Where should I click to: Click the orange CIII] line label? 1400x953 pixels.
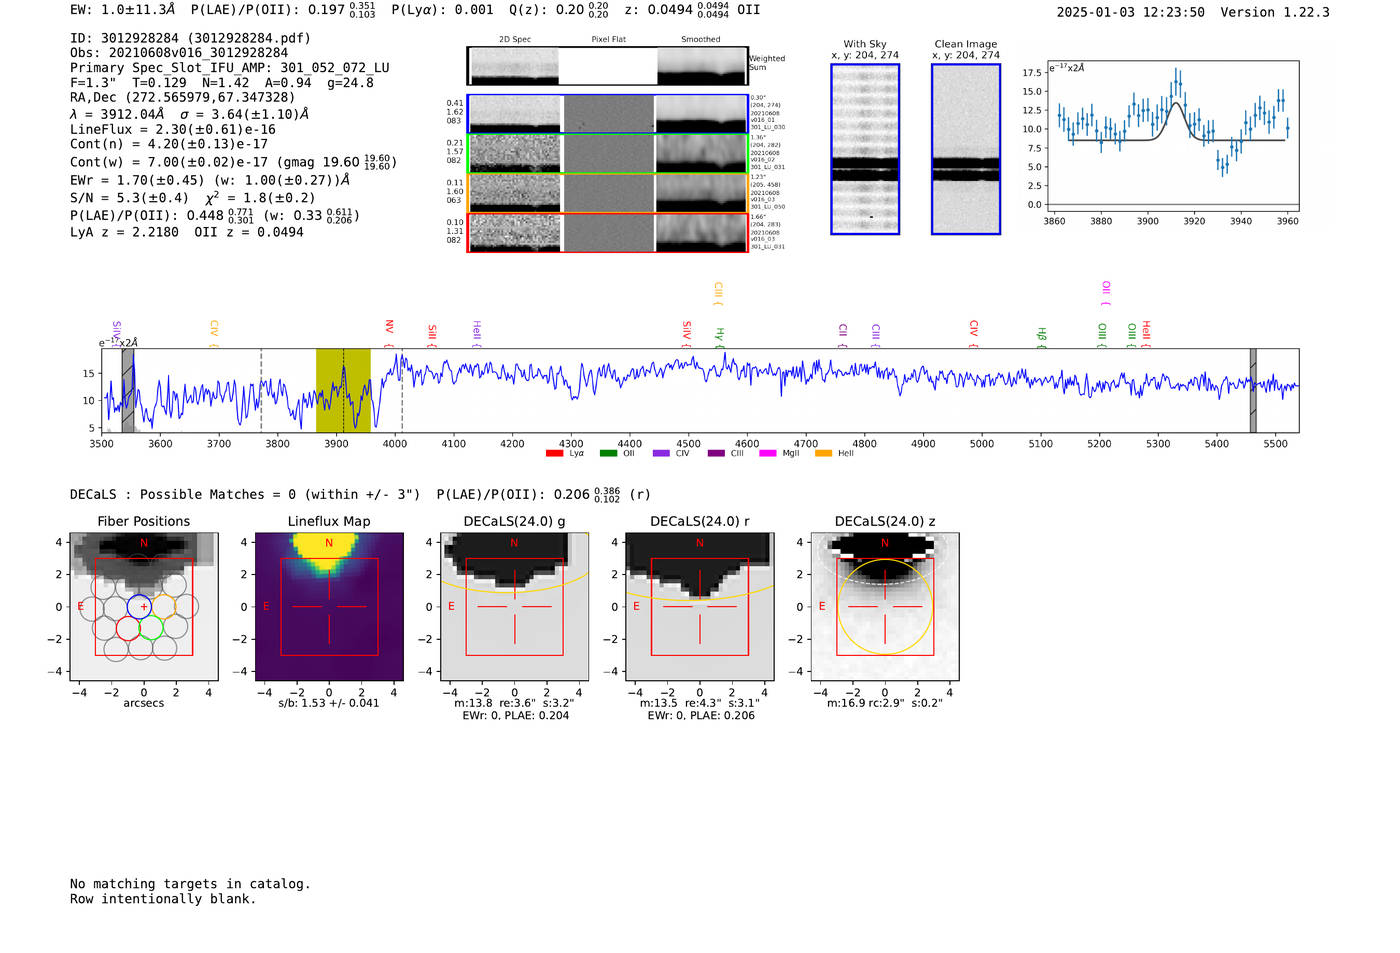(718, 292)
